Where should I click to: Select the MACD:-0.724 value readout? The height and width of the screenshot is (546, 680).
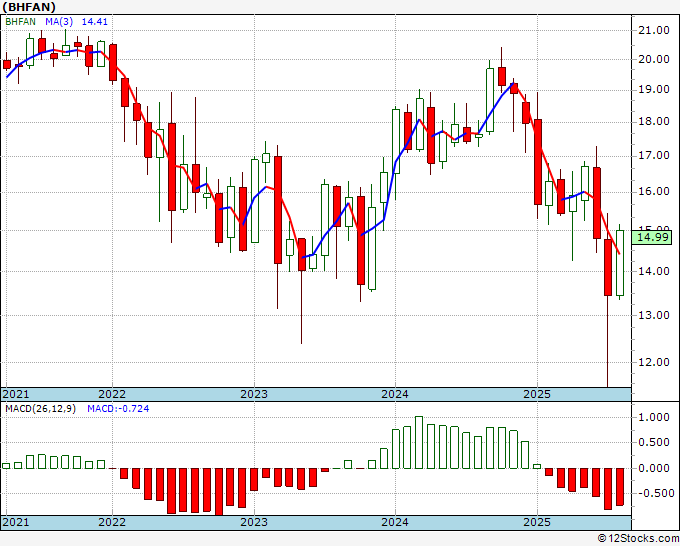118,409
